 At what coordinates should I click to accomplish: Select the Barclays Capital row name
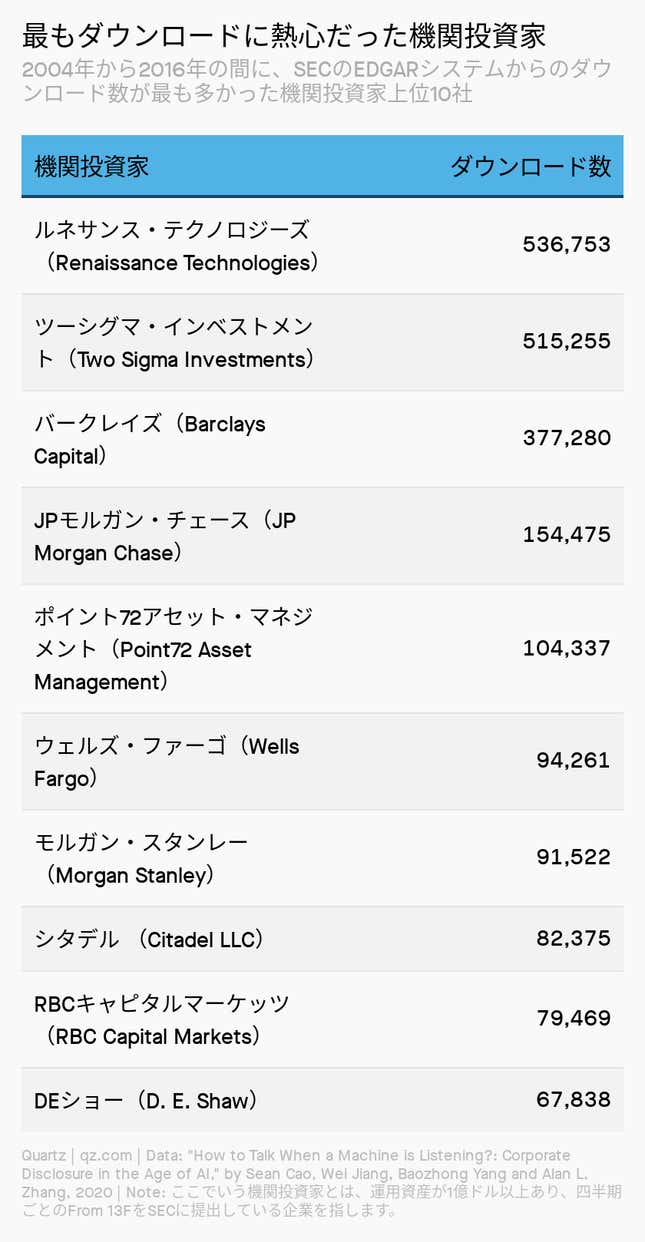click(x=150, y=440)
